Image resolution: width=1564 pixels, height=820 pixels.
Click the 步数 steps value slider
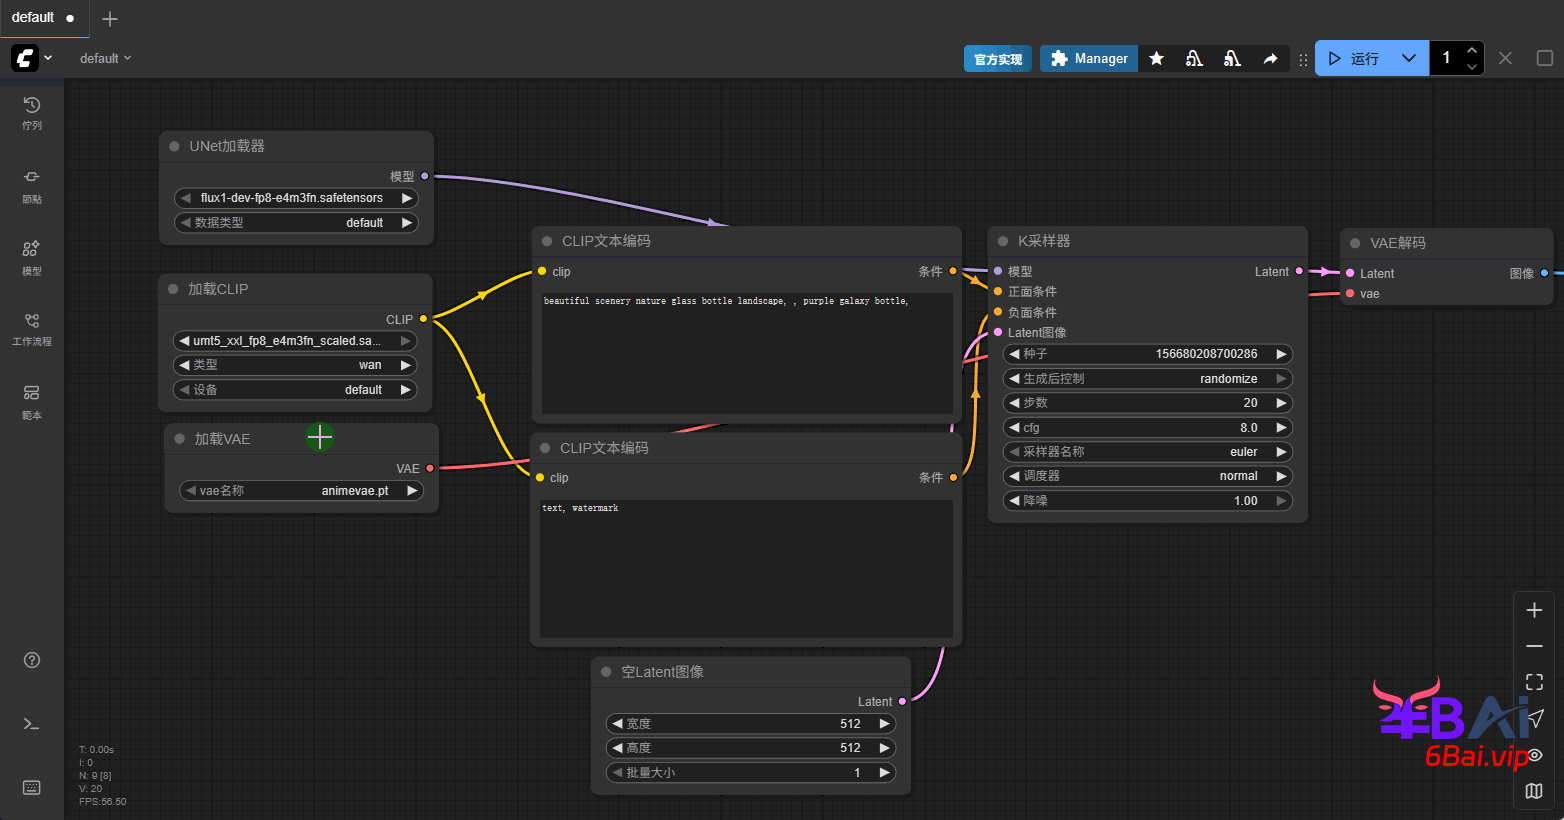1147,403
